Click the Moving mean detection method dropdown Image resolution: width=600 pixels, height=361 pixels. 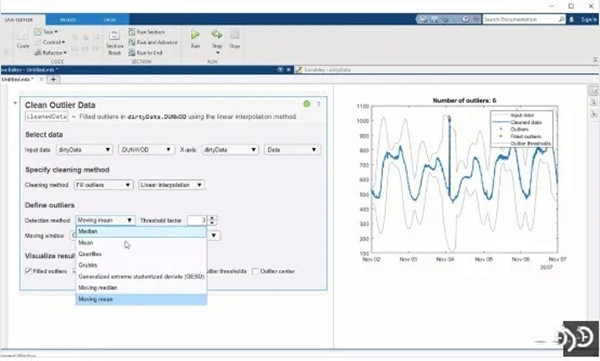105,220
